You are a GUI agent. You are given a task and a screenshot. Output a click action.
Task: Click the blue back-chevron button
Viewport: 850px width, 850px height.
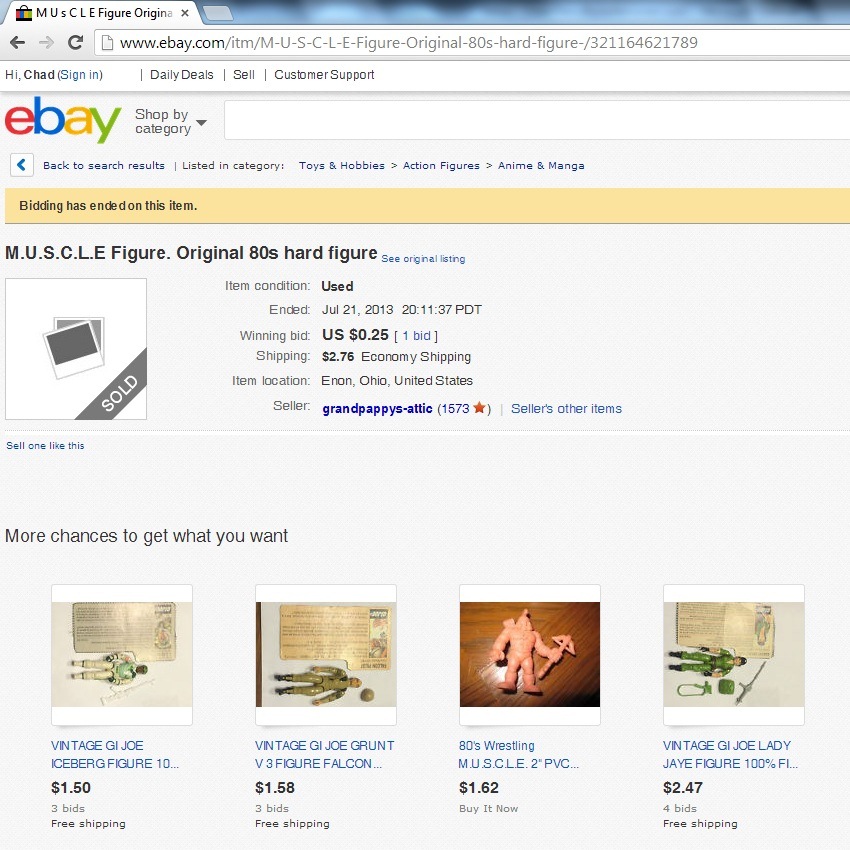[x=22, y=165]
